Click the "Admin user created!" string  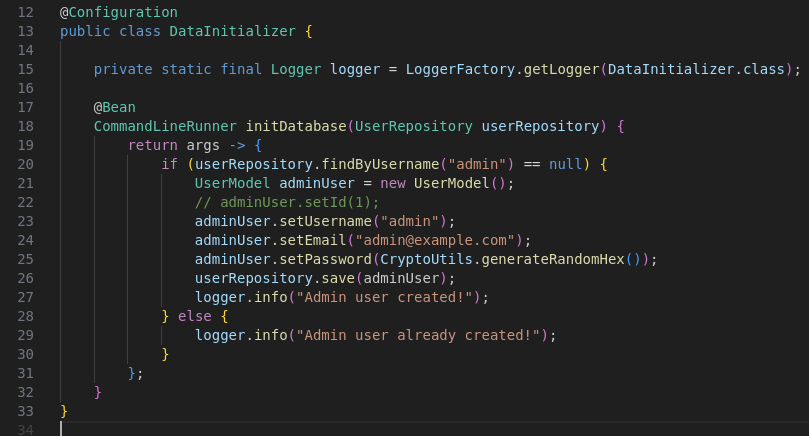point(384,297)
